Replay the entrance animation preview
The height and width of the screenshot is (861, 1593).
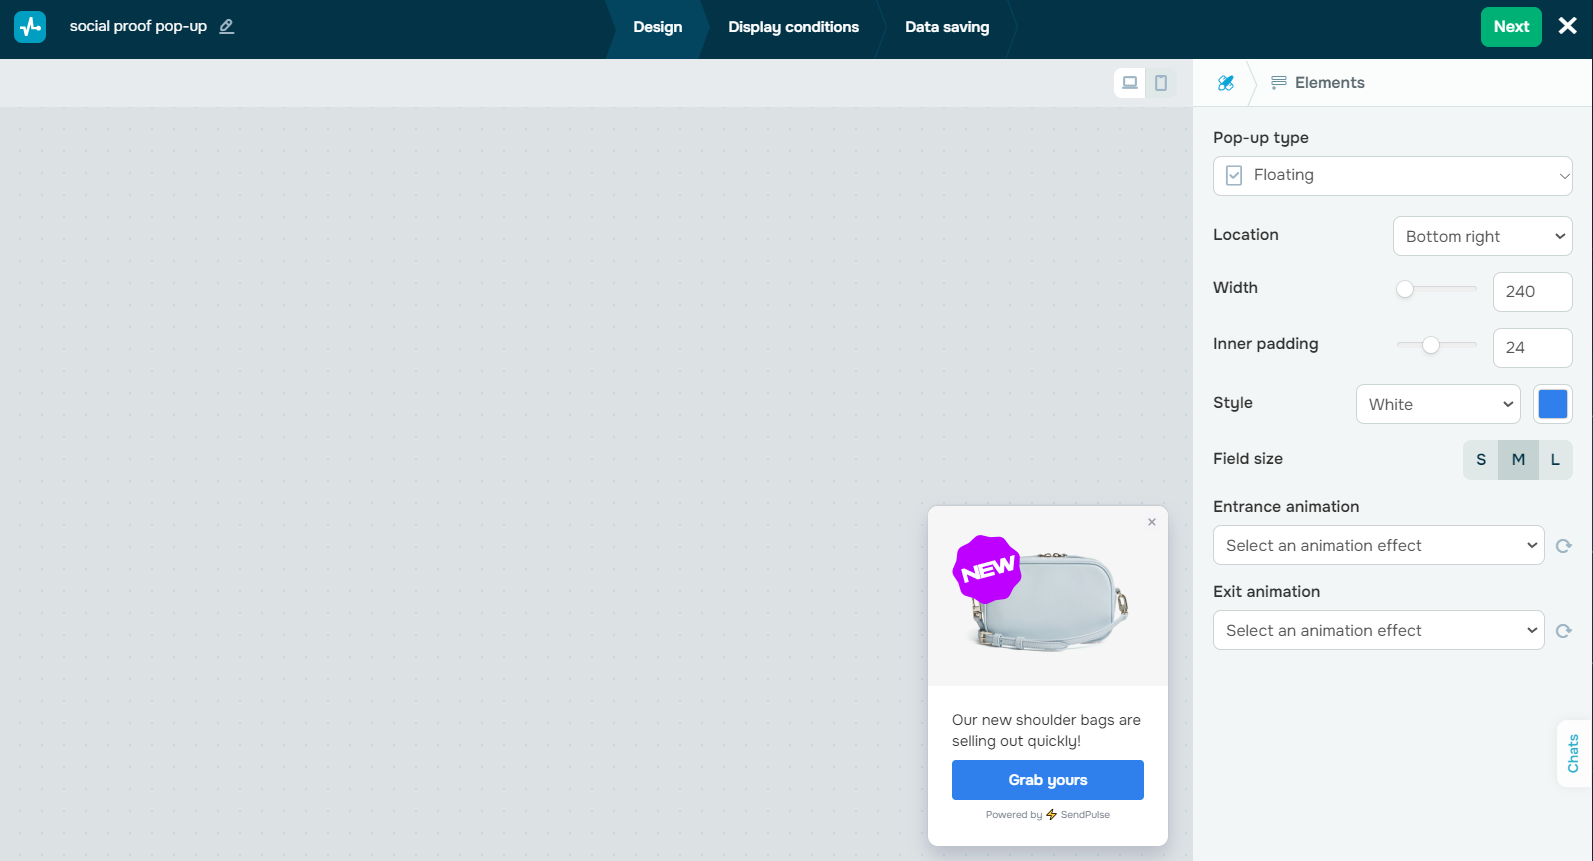pos(1564,546)
